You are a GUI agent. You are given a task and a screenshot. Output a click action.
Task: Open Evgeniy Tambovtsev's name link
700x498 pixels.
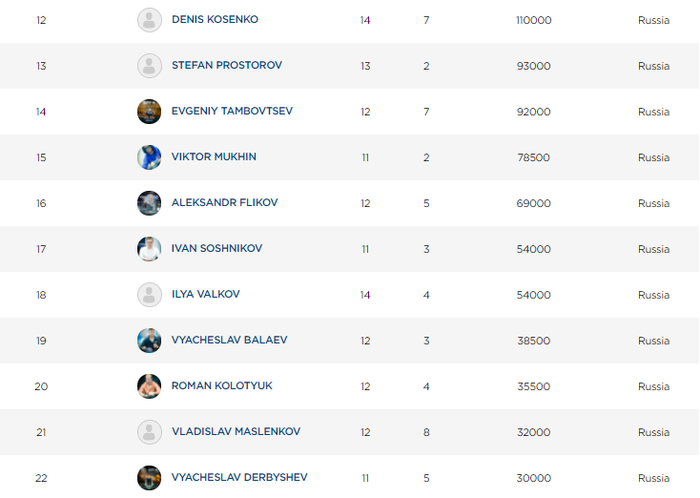click(x=231, y=111)
